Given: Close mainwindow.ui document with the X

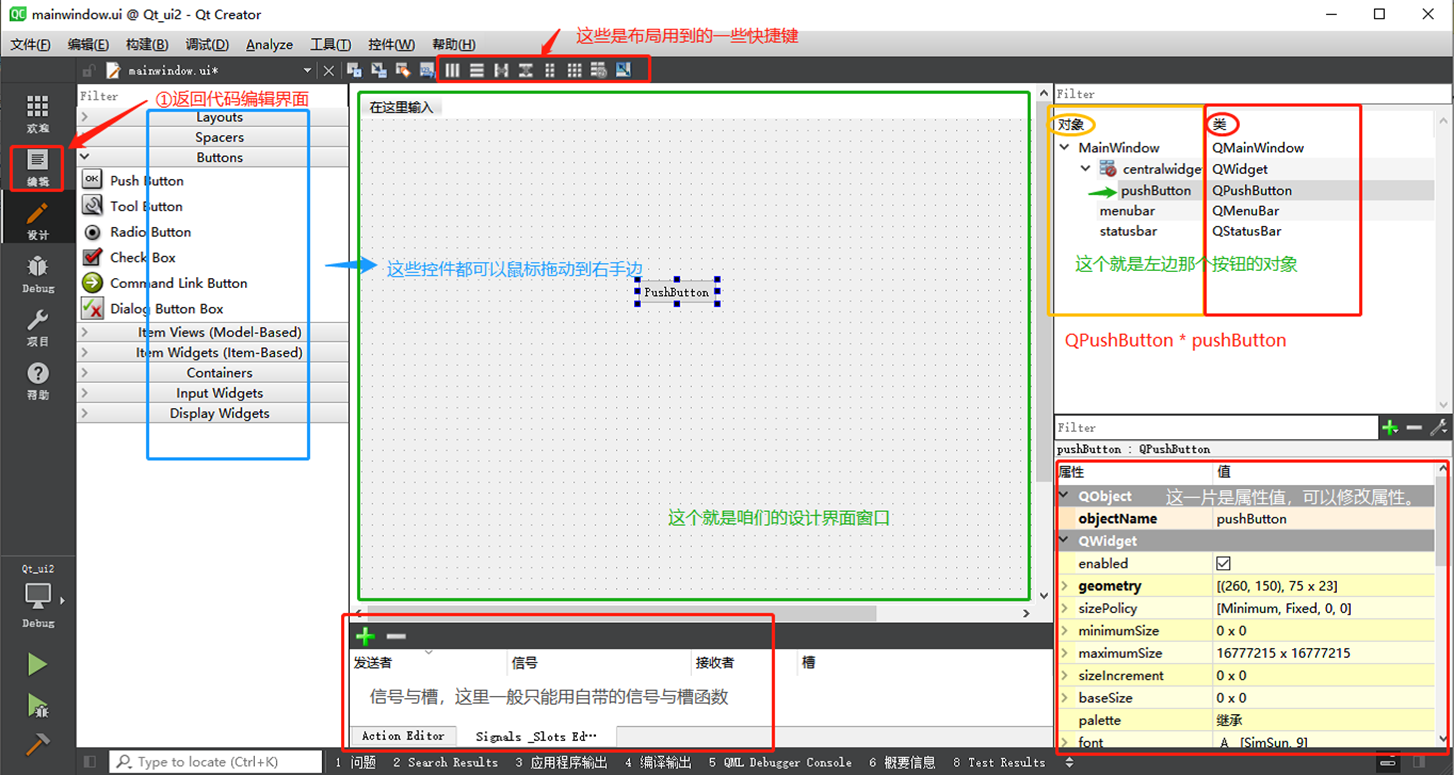Looking at the screenshot, I should click(328, 70).
